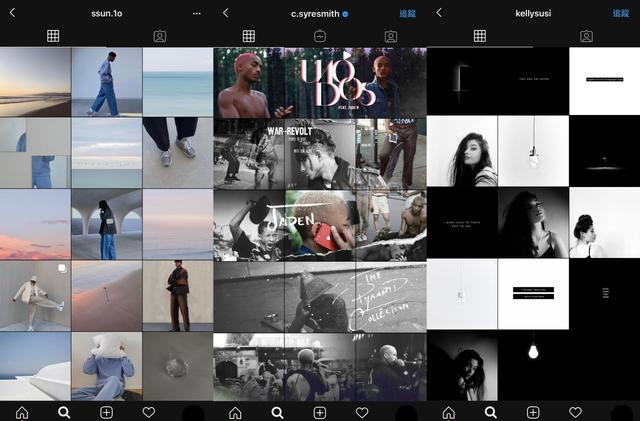Open tagged photos tab on c.syresmith profile
This screenshot has width=640, height=421.
pyautogui.click(x=391, y=36)
